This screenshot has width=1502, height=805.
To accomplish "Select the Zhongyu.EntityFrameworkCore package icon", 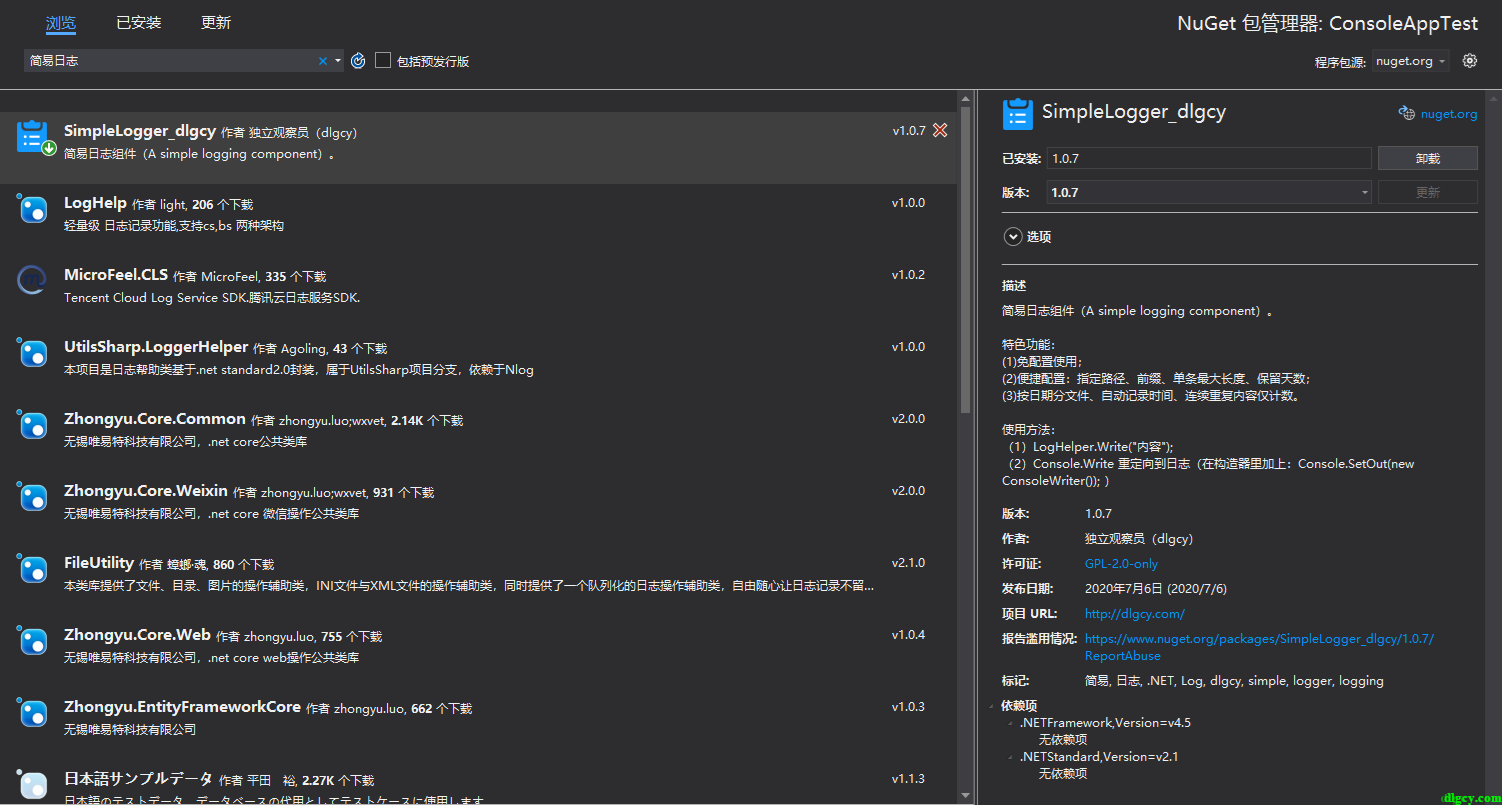I will tap(32, 713).
